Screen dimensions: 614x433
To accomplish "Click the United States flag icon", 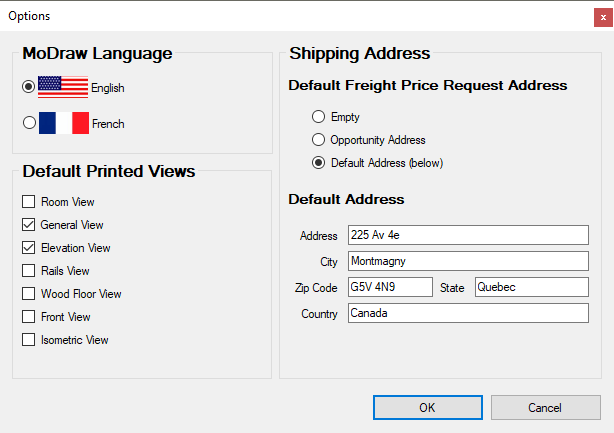I will coord(63,87).
